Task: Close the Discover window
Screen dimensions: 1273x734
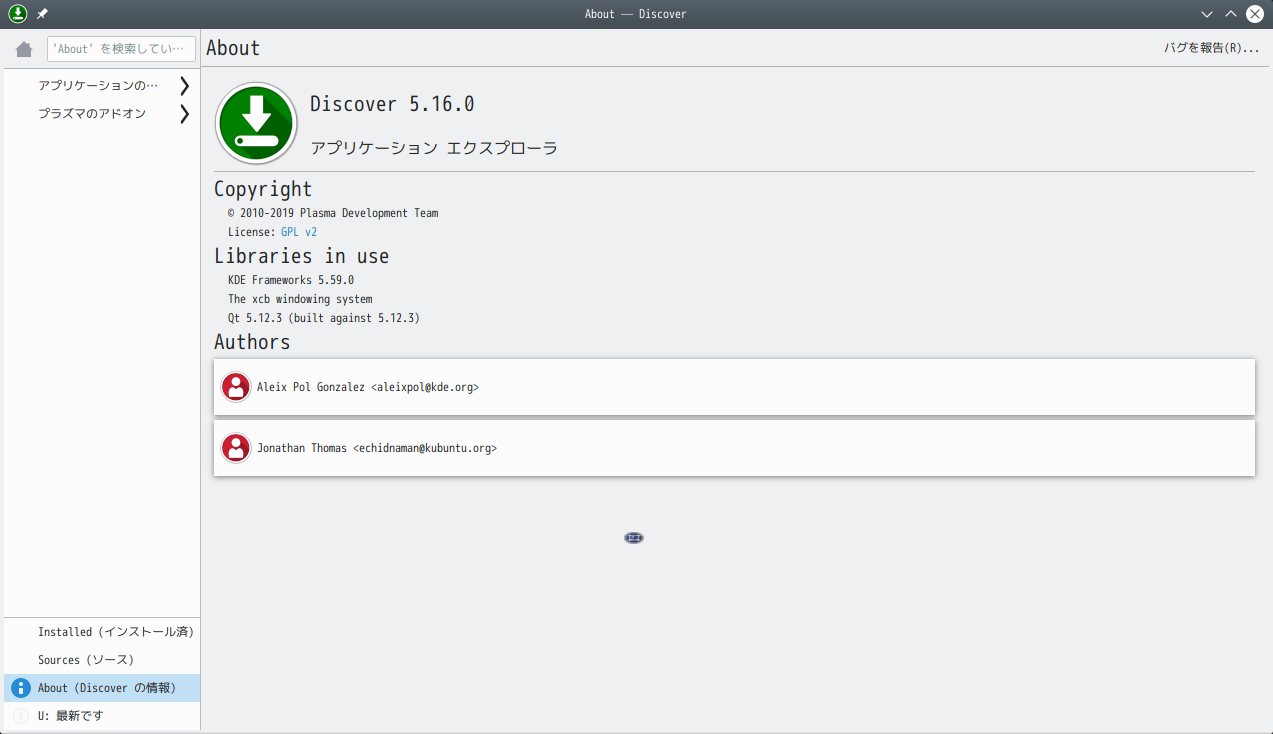Action: pos(1255,14)
